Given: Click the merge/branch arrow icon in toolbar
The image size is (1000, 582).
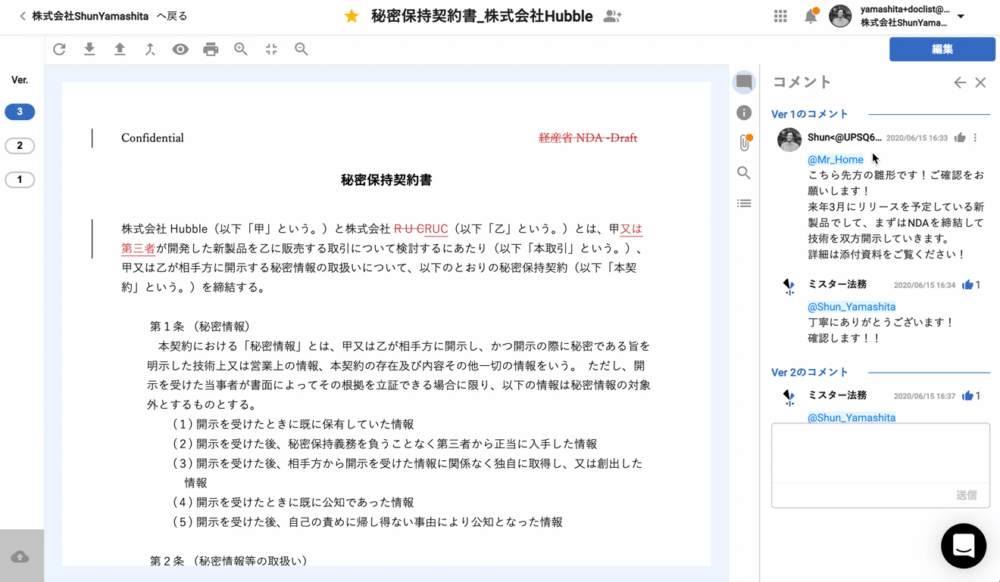Looking at the screenshot, I should [x=150, y=49].
